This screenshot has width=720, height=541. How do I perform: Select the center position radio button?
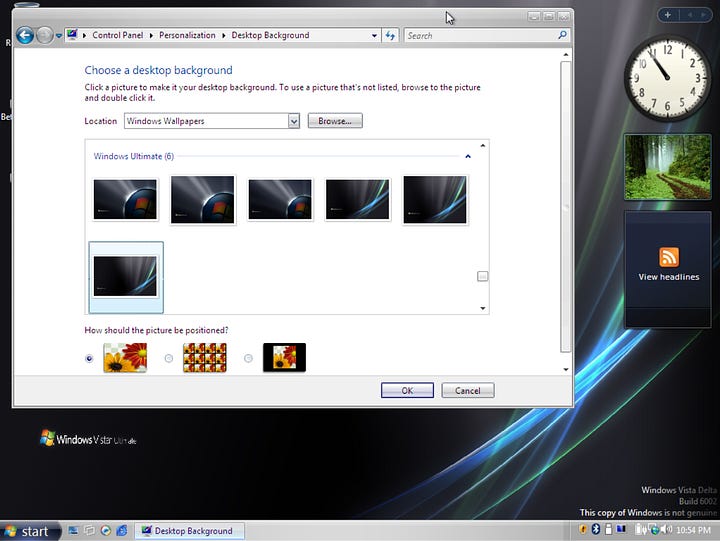pyautogui.click(x=248, y=358)
